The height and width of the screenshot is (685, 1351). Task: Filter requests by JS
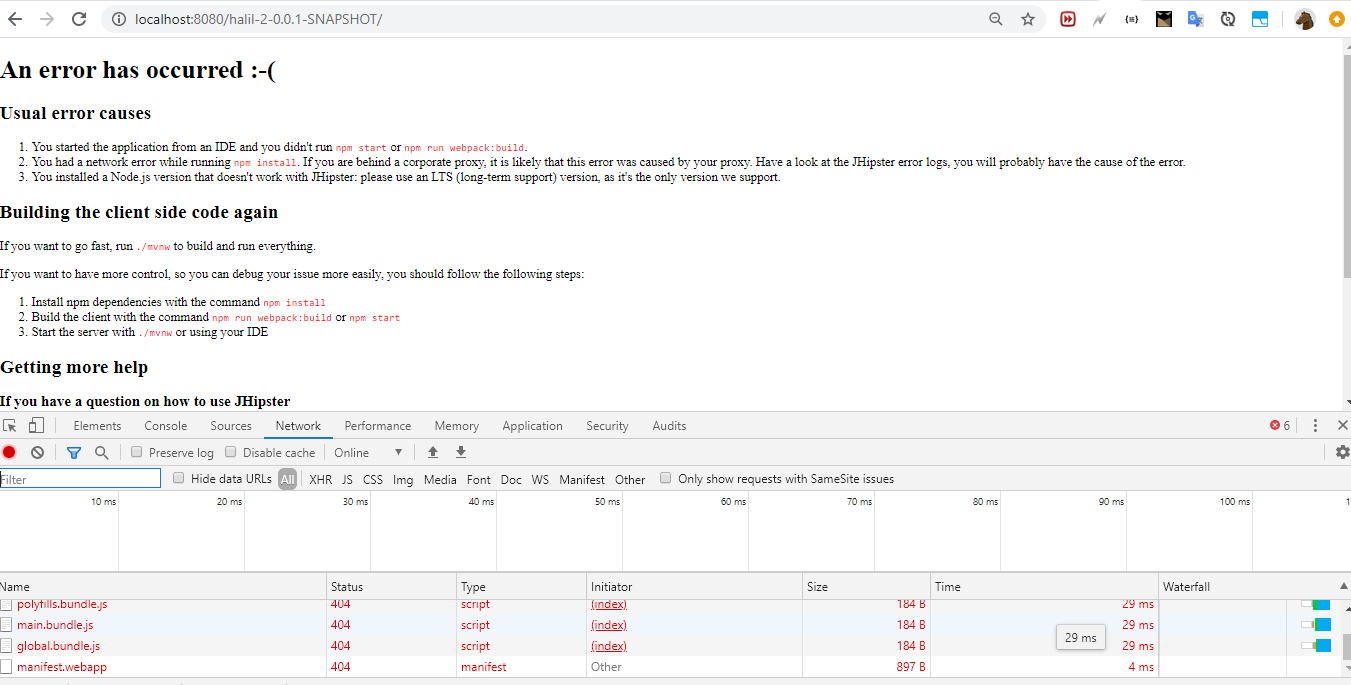click(347, 479)
